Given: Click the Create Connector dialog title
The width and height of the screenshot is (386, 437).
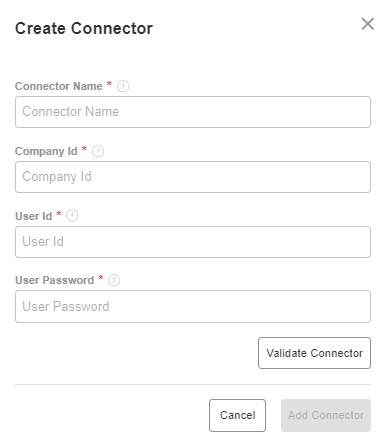Looking at the screenshot, I should tap(84, 28).
